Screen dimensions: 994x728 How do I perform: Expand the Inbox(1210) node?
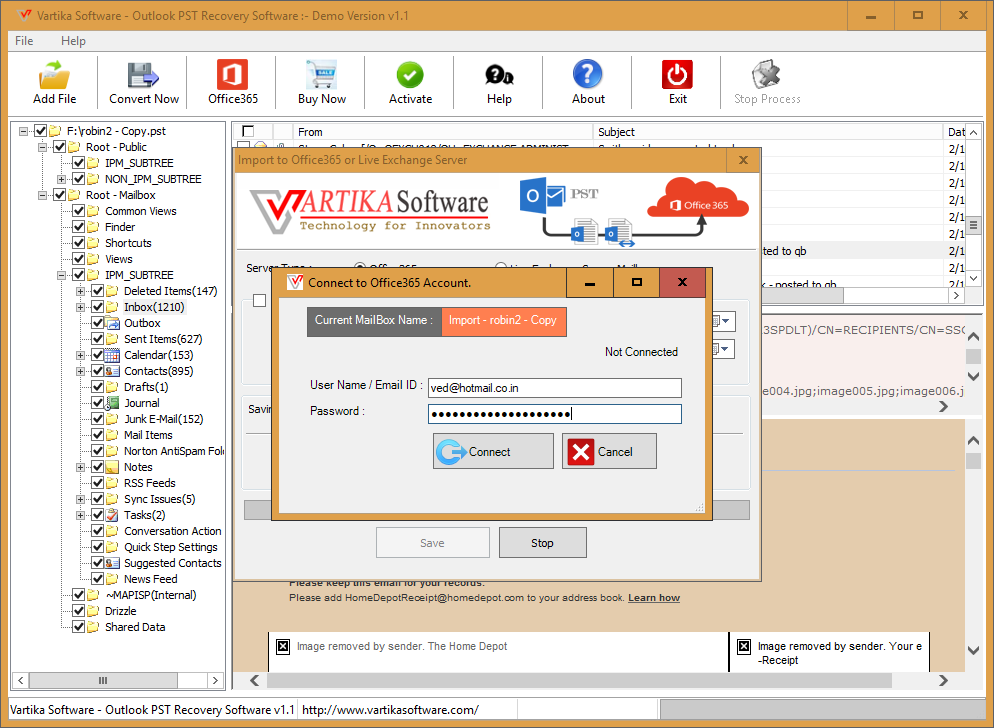(81, 307)
